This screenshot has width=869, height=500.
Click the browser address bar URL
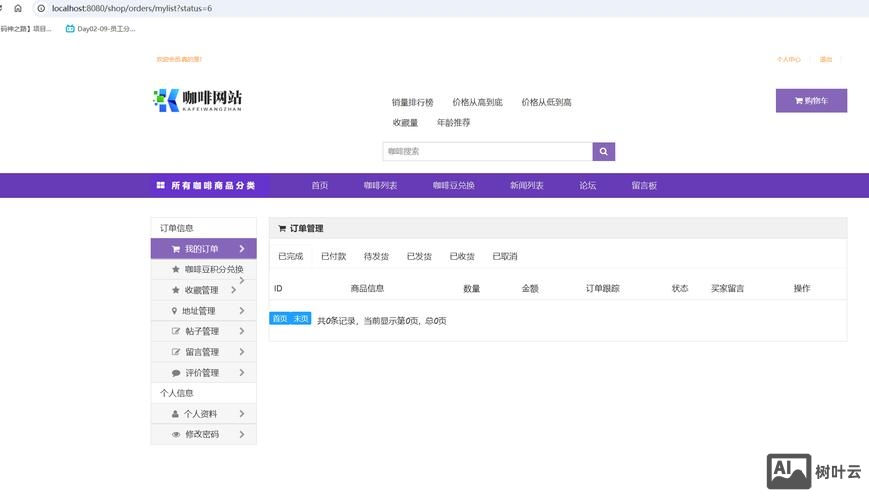point(132,8)
